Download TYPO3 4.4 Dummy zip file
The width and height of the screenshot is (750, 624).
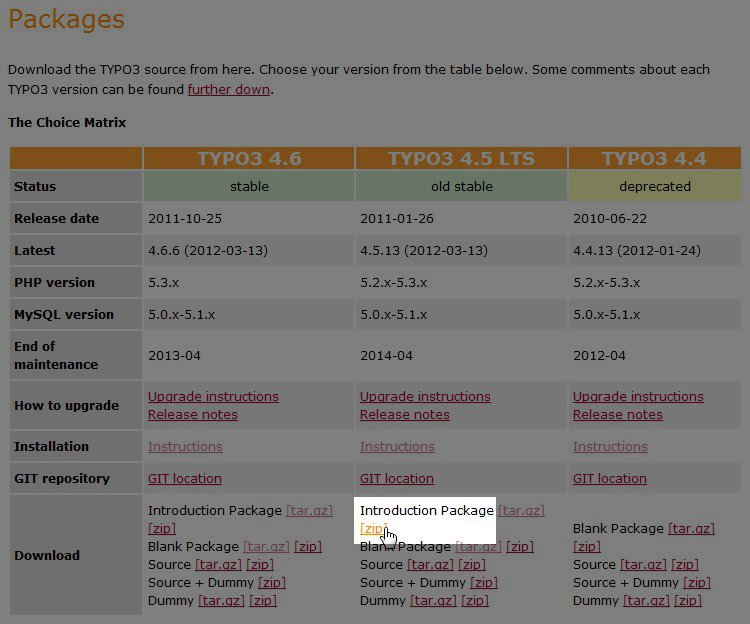click(688, 601)
